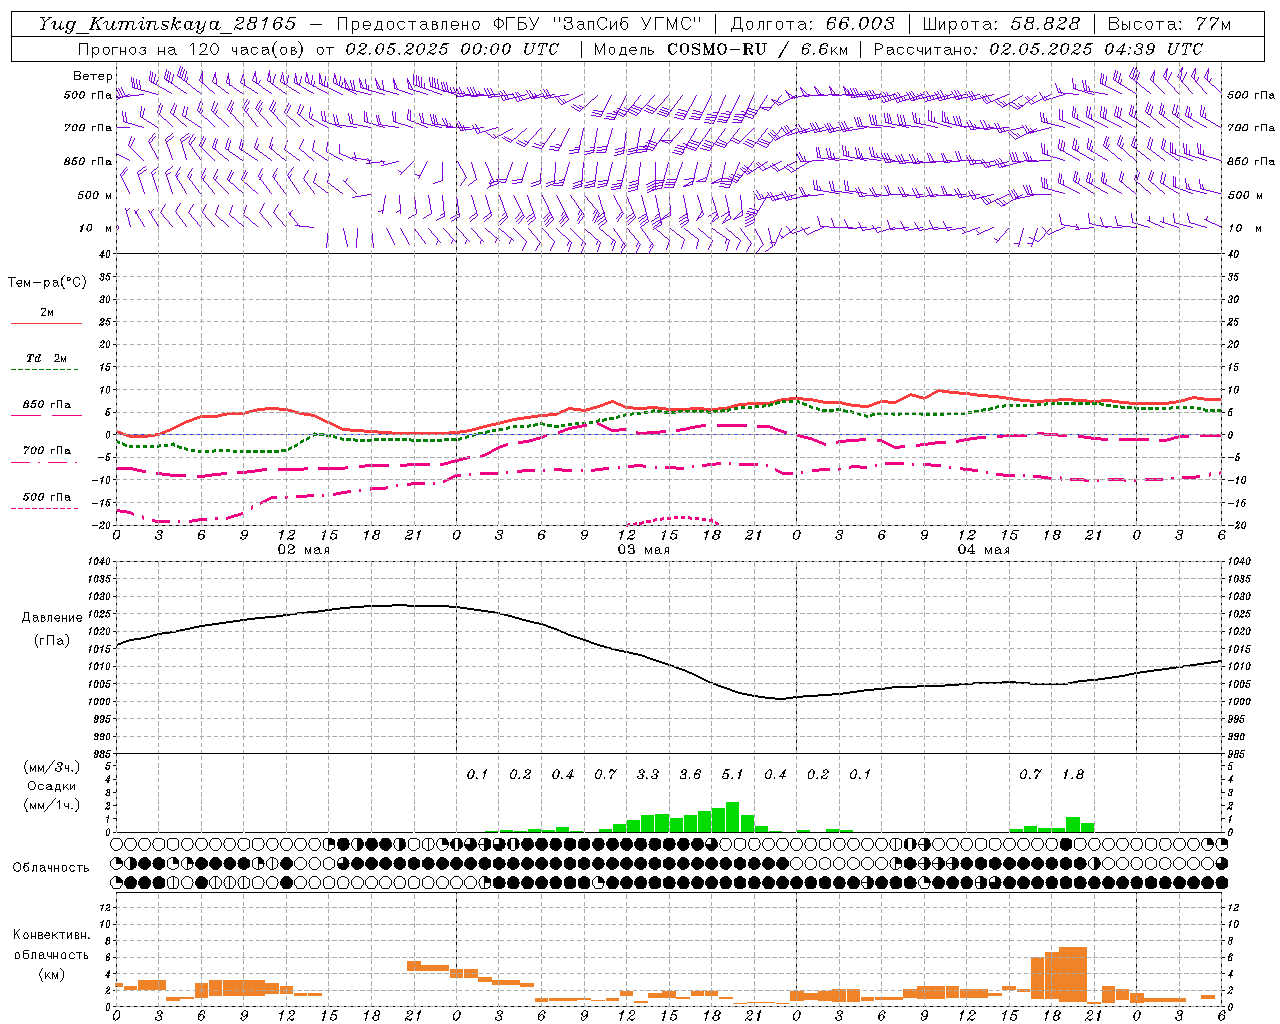Click the Конвективн. облачность label
This screenshot has width=1280, height=1024.
tap(51, 945)
